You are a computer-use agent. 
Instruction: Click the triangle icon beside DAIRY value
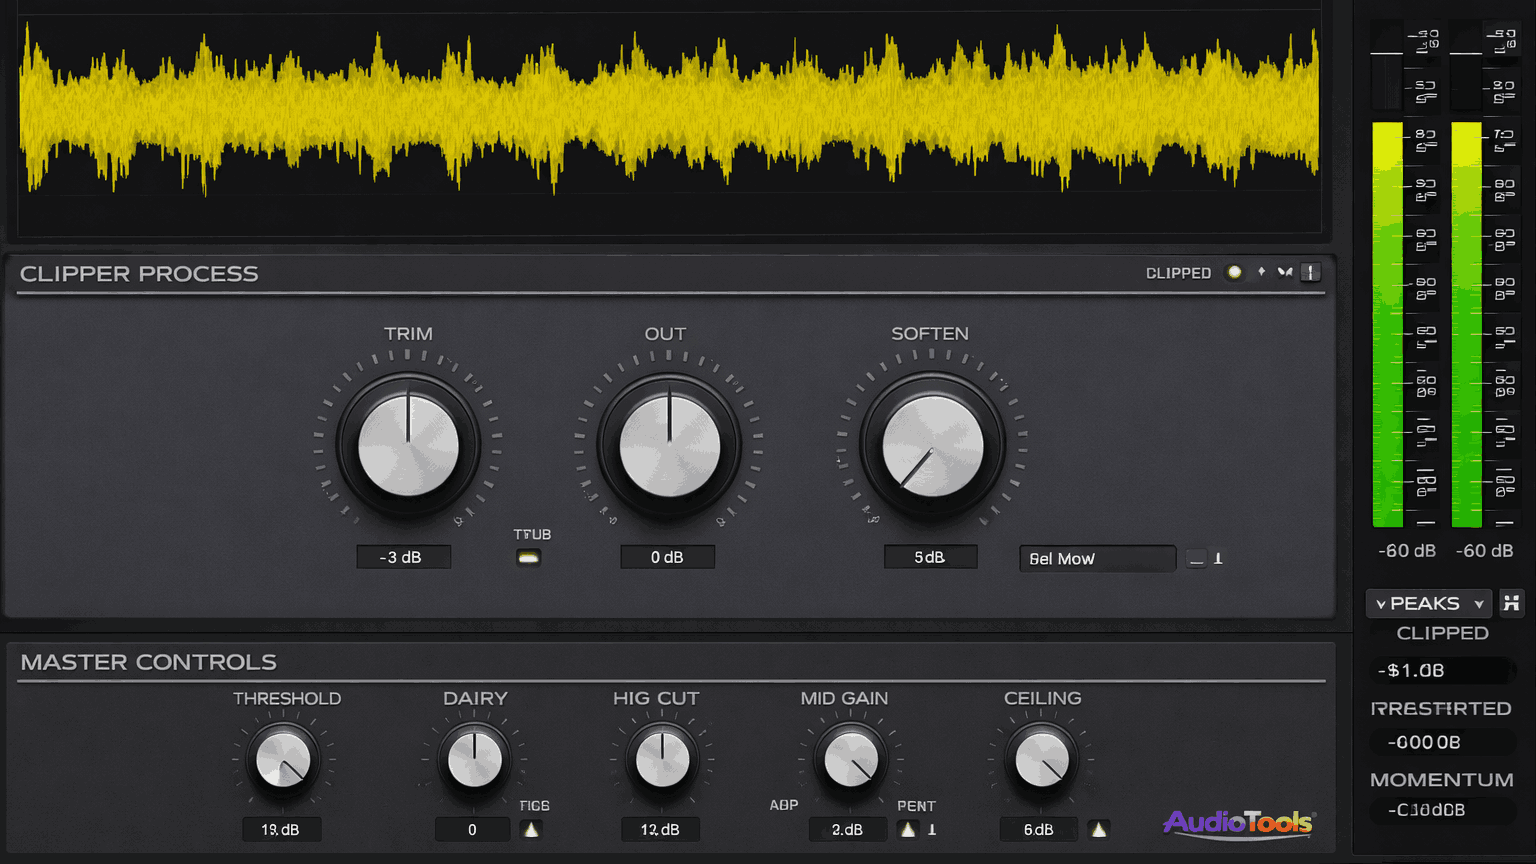(x=531, y=830)
